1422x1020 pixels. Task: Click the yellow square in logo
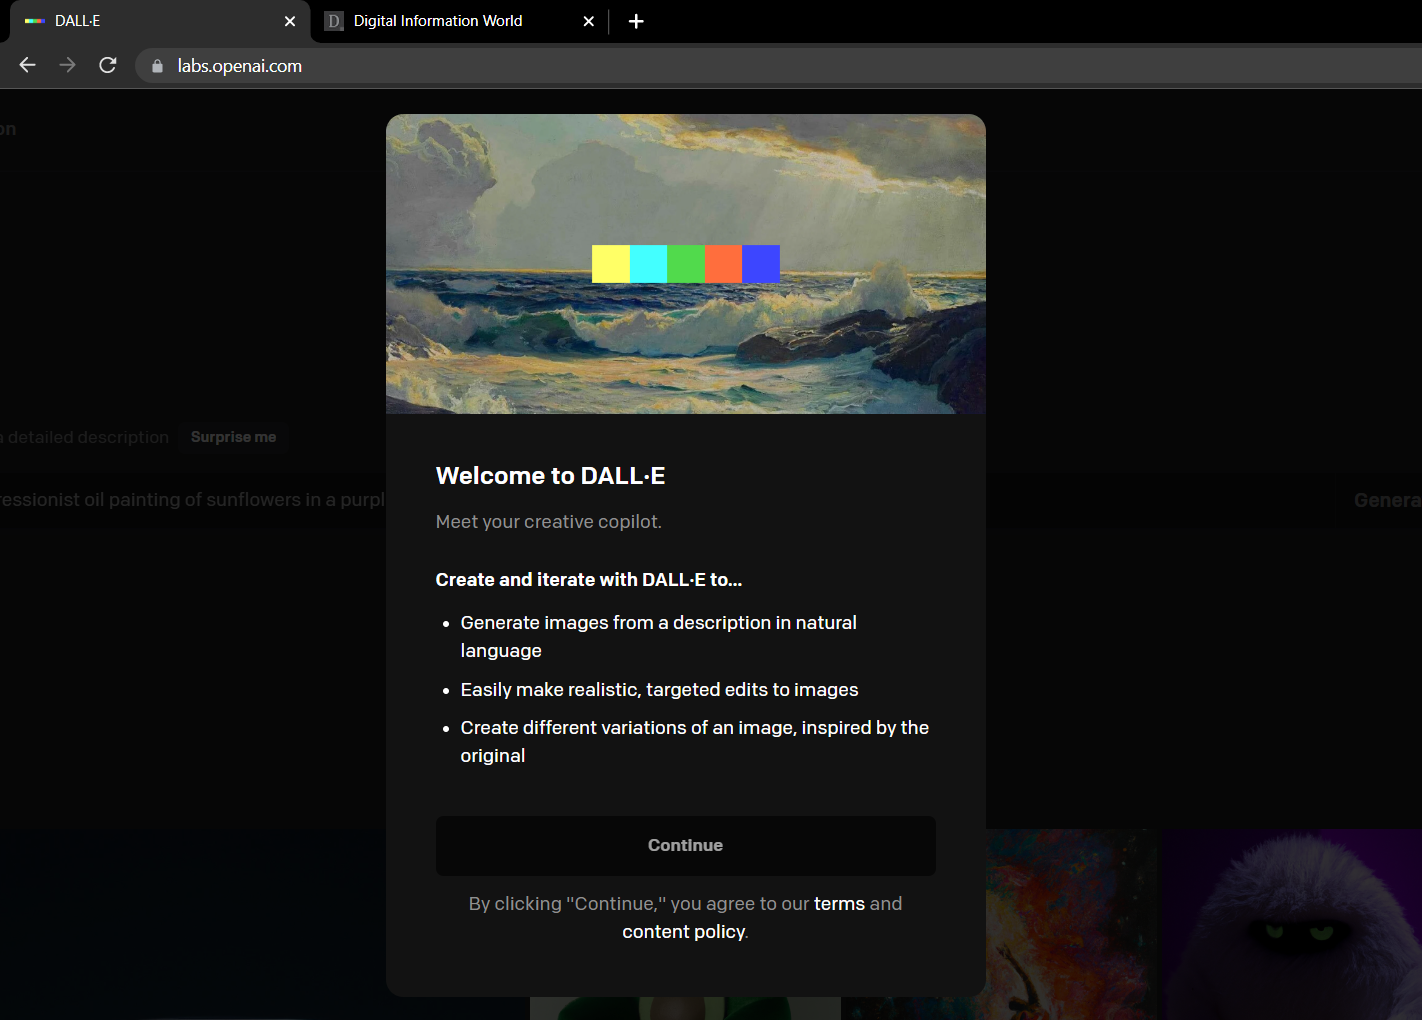point(611,264)
